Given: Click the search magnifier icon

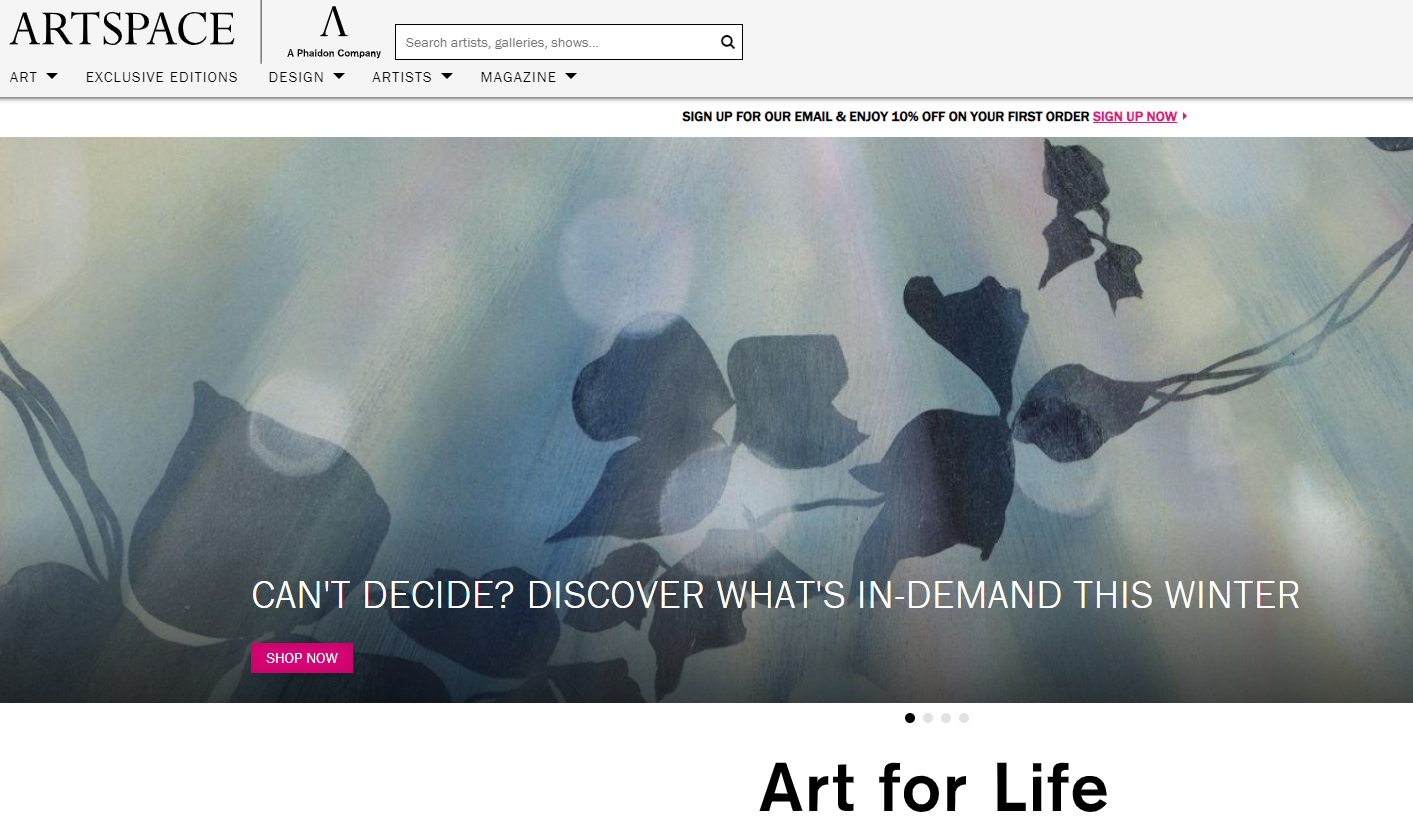Looking at the screenshot, I should 727,42.
